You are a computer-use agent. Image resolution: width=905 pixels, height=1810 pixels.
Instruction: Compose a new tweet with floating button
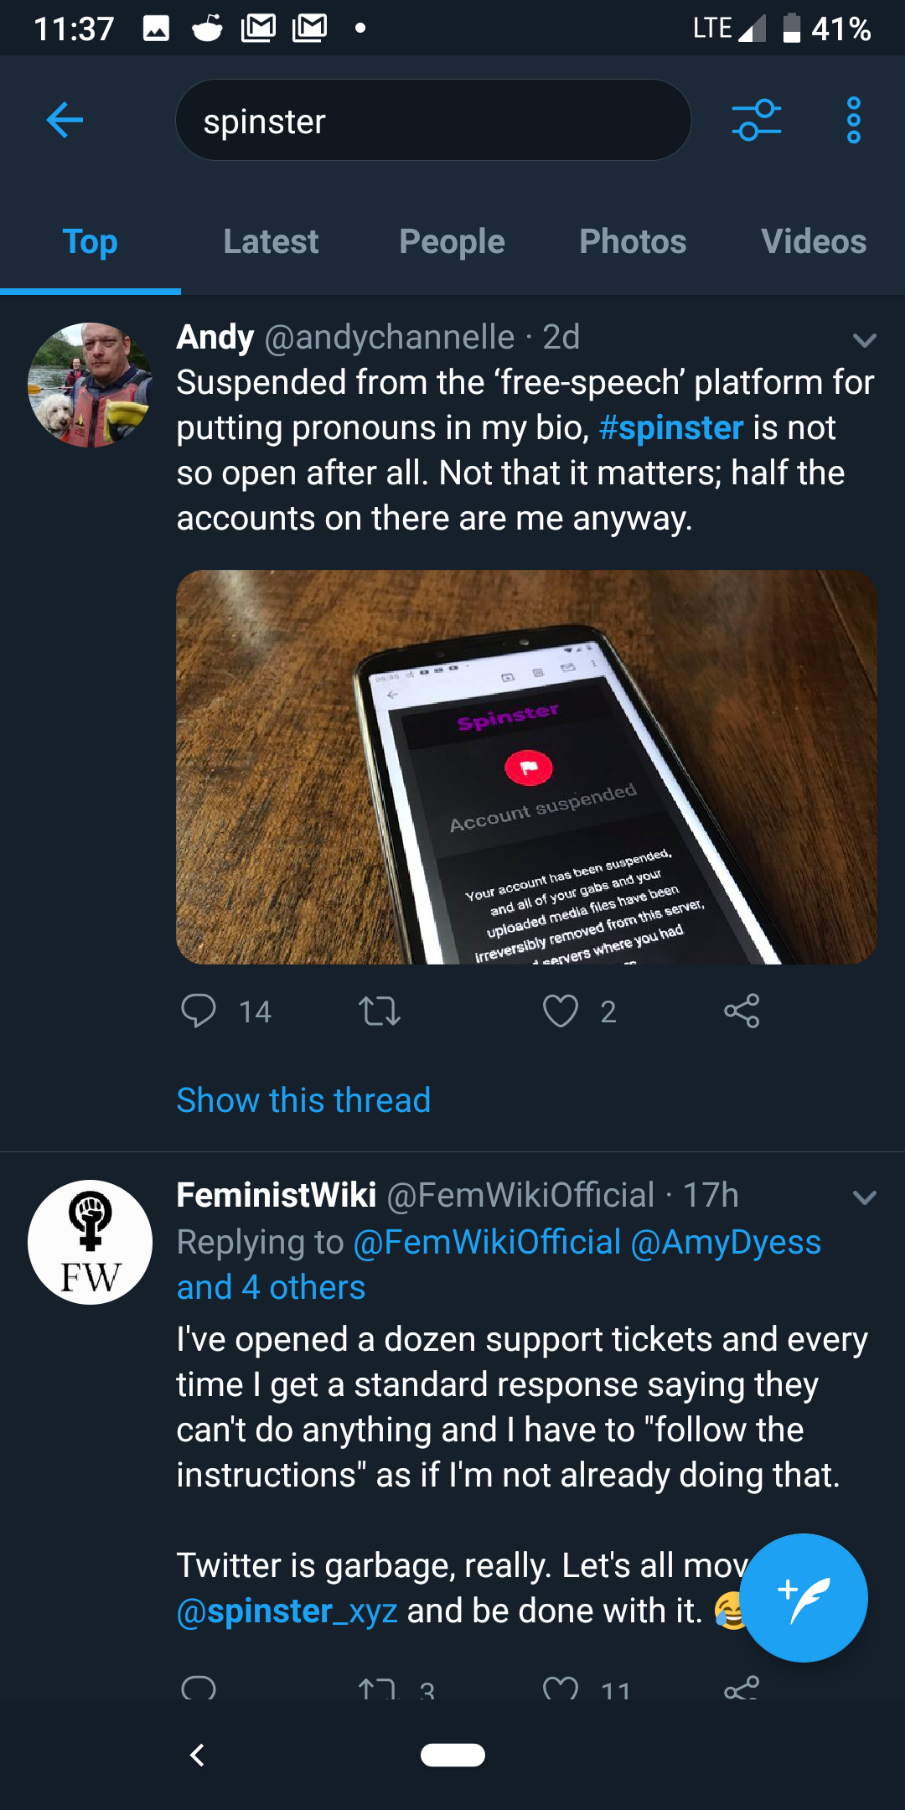[803, 1597]
